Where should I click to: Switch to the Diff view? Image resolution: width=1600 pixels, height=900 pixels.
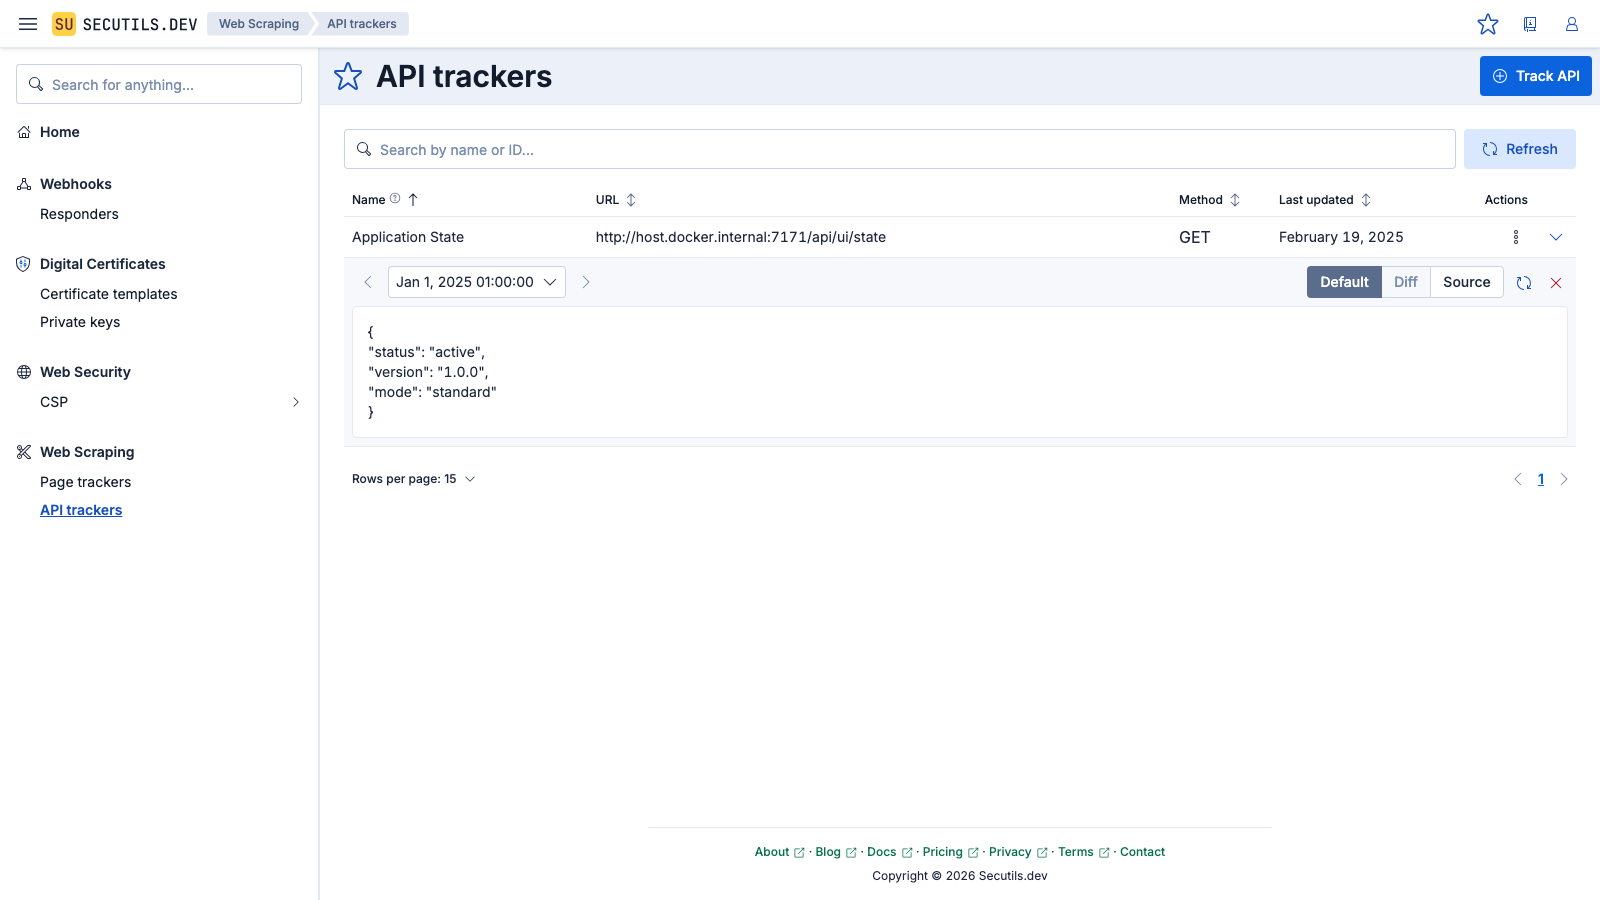coord(1405,282)
